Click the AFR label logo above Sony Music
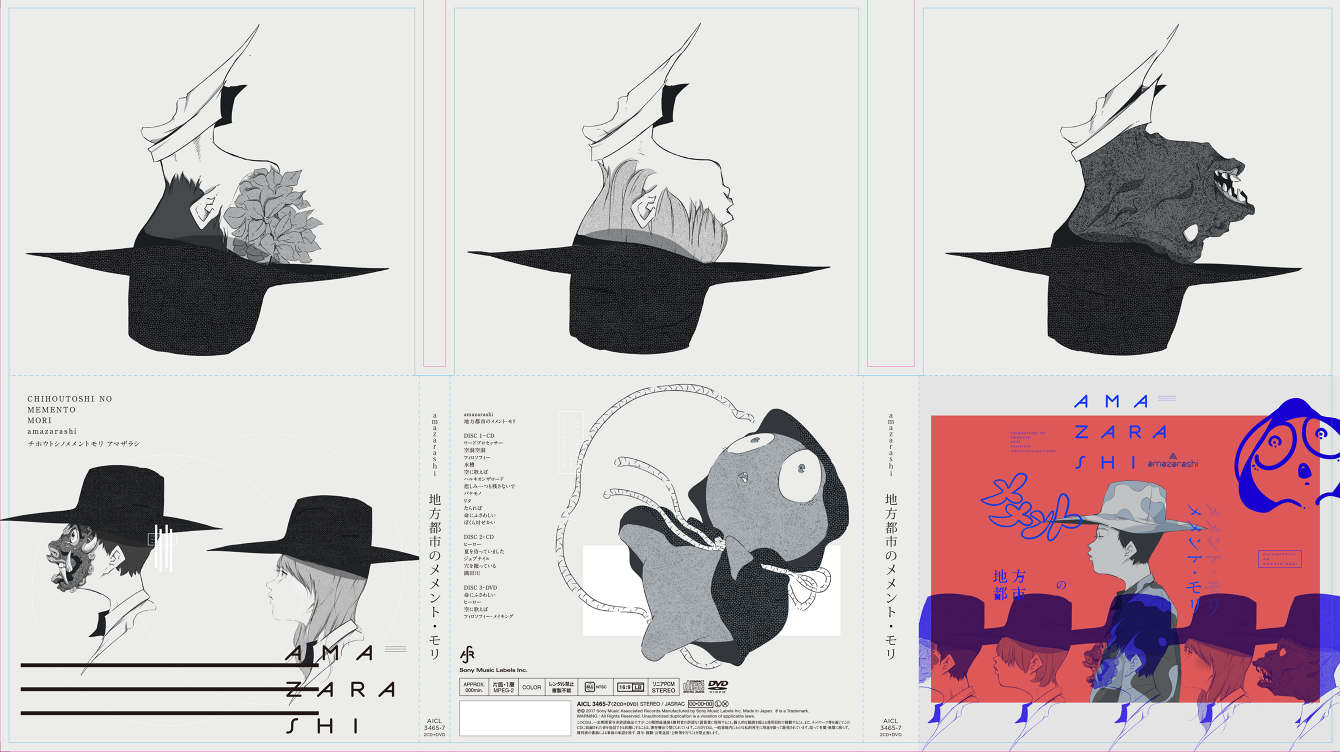Screen dimensions: 1340x752 coord(467,654)
